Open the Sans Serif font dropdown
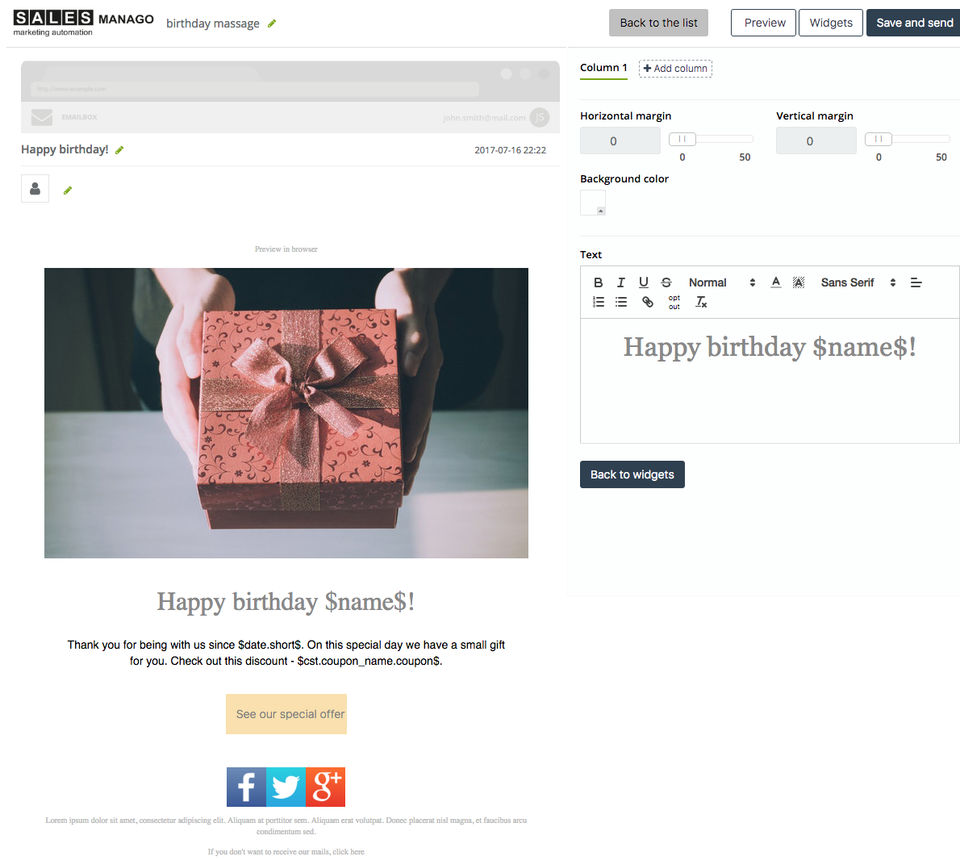The image size is (960, 861). 858,282
